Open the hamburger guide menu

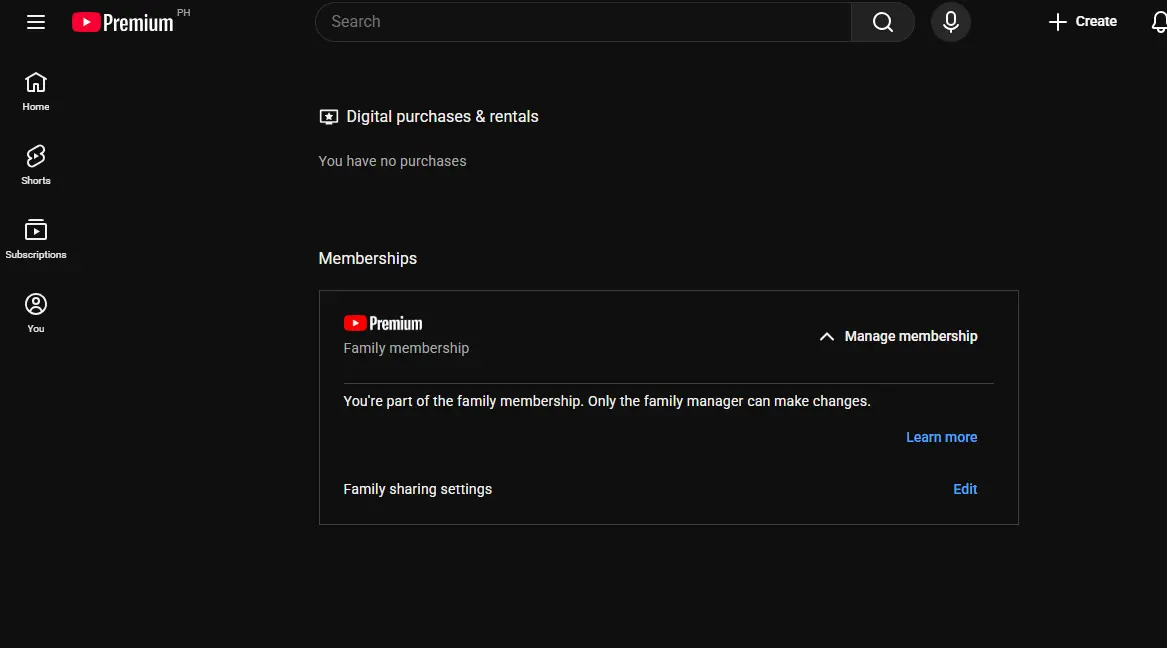(36, 22)
